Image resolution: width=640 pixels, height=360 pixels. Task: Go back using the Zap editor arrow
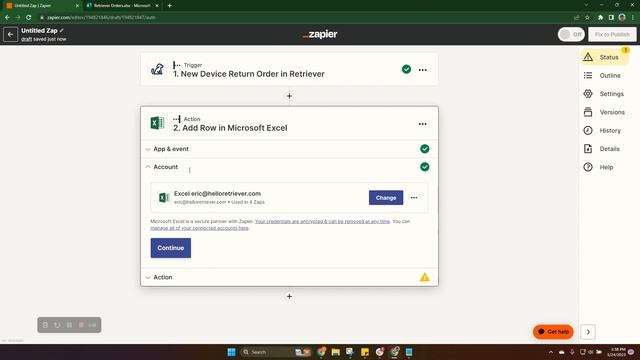tap(11, 35)
